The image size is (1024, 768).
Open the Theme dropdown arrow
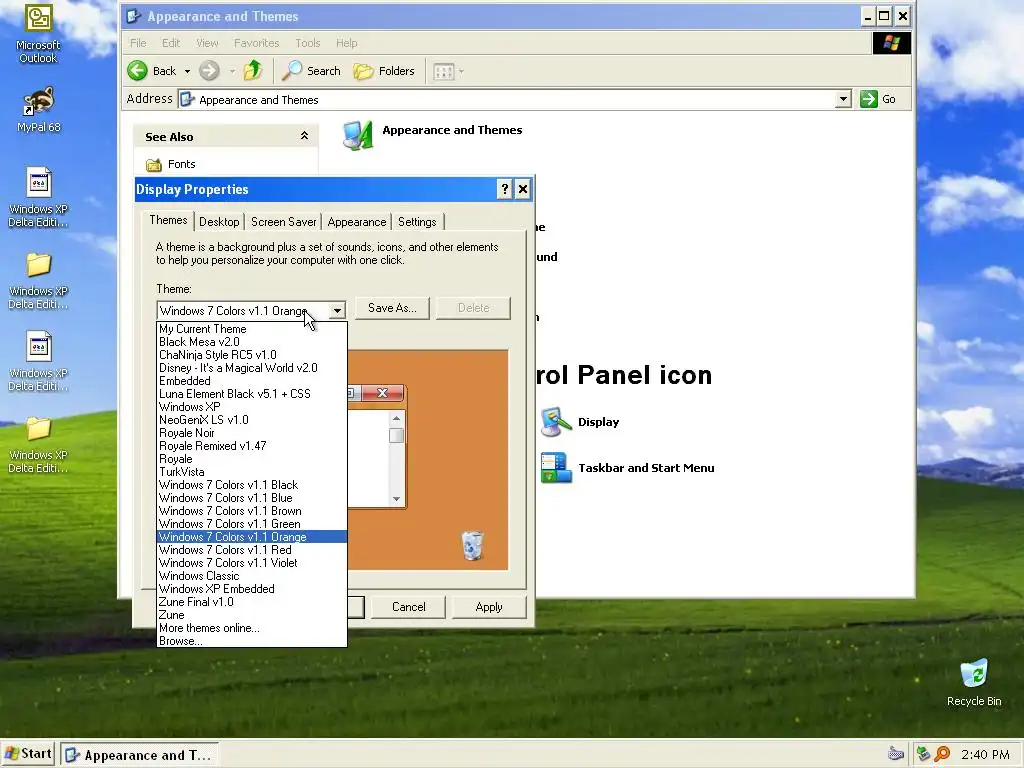(337, 311)
